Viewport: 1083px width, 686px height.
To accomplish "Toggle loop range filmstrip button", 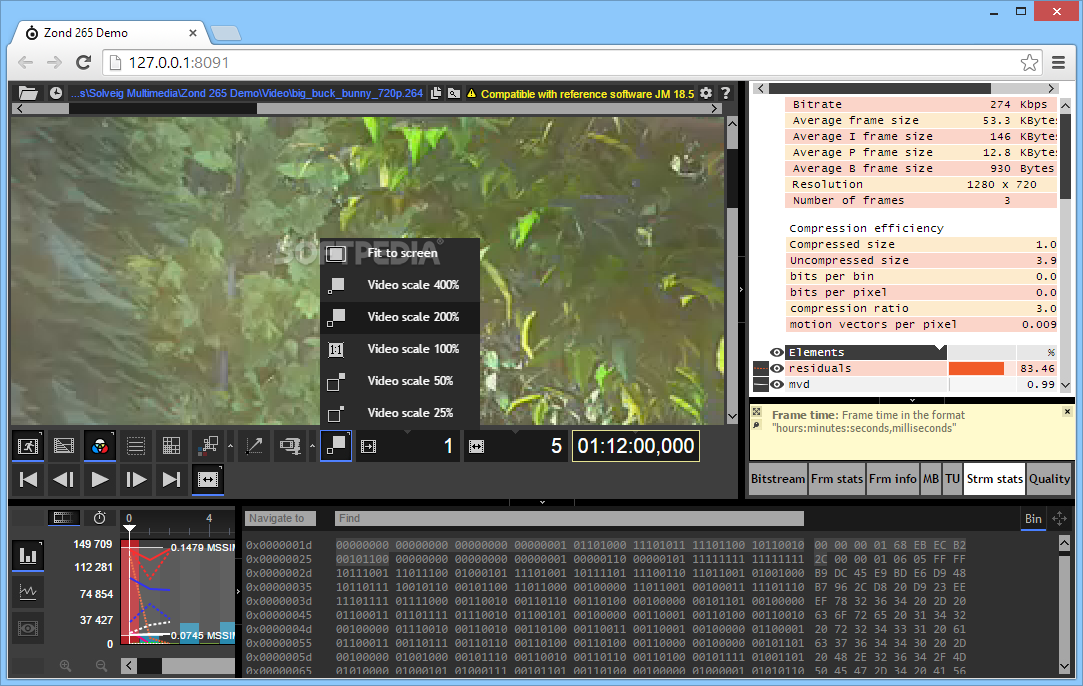I will [x=207, y=479].
